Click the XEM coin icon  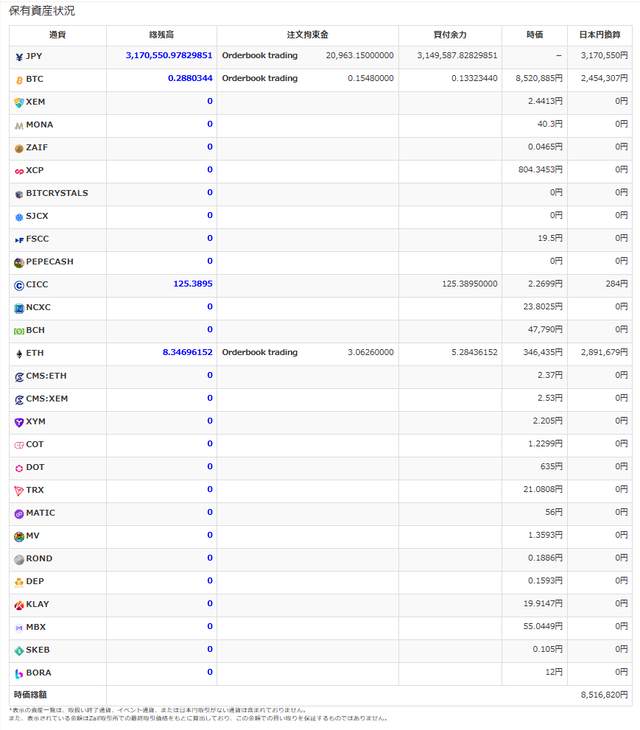pyautogui.click(x=19, y=103)
